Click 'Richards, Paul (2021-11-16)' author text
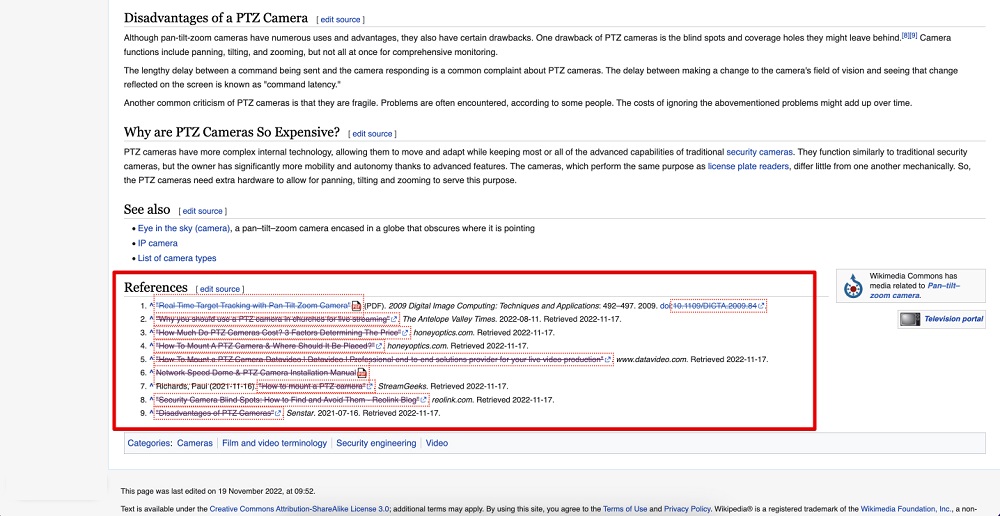This screenshot has height=516, width=1000. (x=206, y=387)
